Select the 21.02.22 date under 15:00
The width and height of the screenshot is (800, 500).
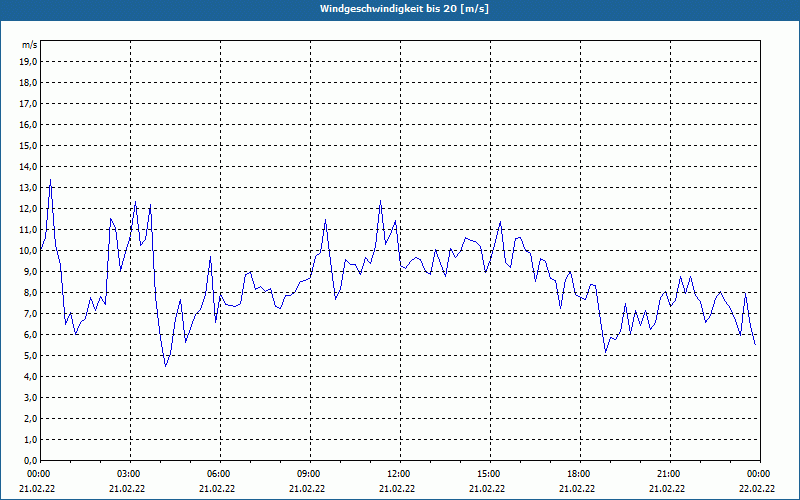(487, 489)
